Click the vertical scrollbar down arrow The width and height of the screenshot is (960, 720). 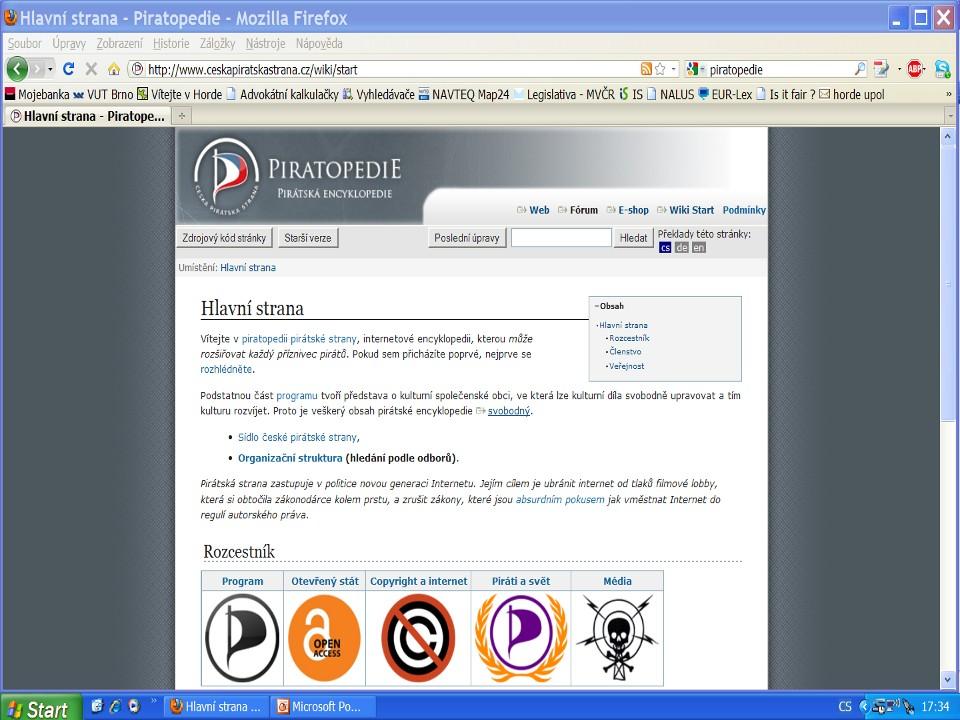[947, 680]
